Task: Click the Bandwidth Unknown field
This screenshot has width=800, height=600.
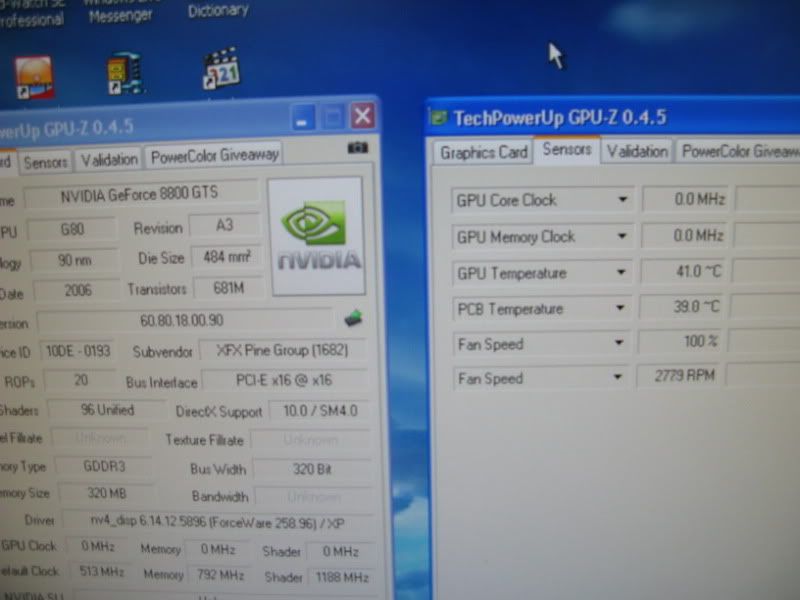Action: (313, 497)
